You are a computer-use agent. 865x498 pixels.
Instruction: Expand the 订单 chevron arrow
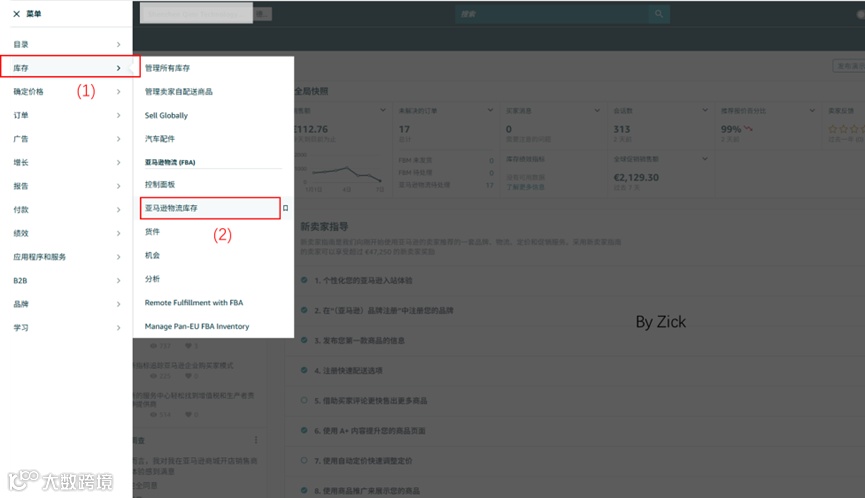point(118,115)
